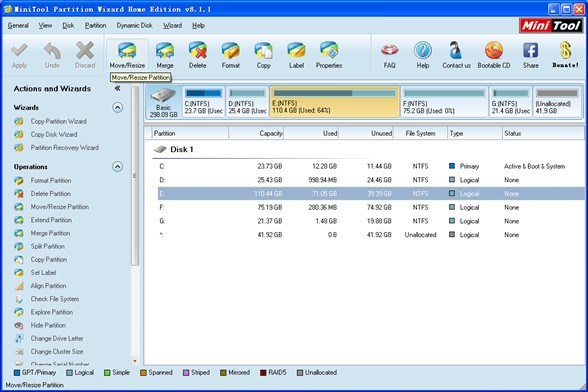588x392 pixels.
Task: Launch Copy Partition Wizard
Action: 58,121
